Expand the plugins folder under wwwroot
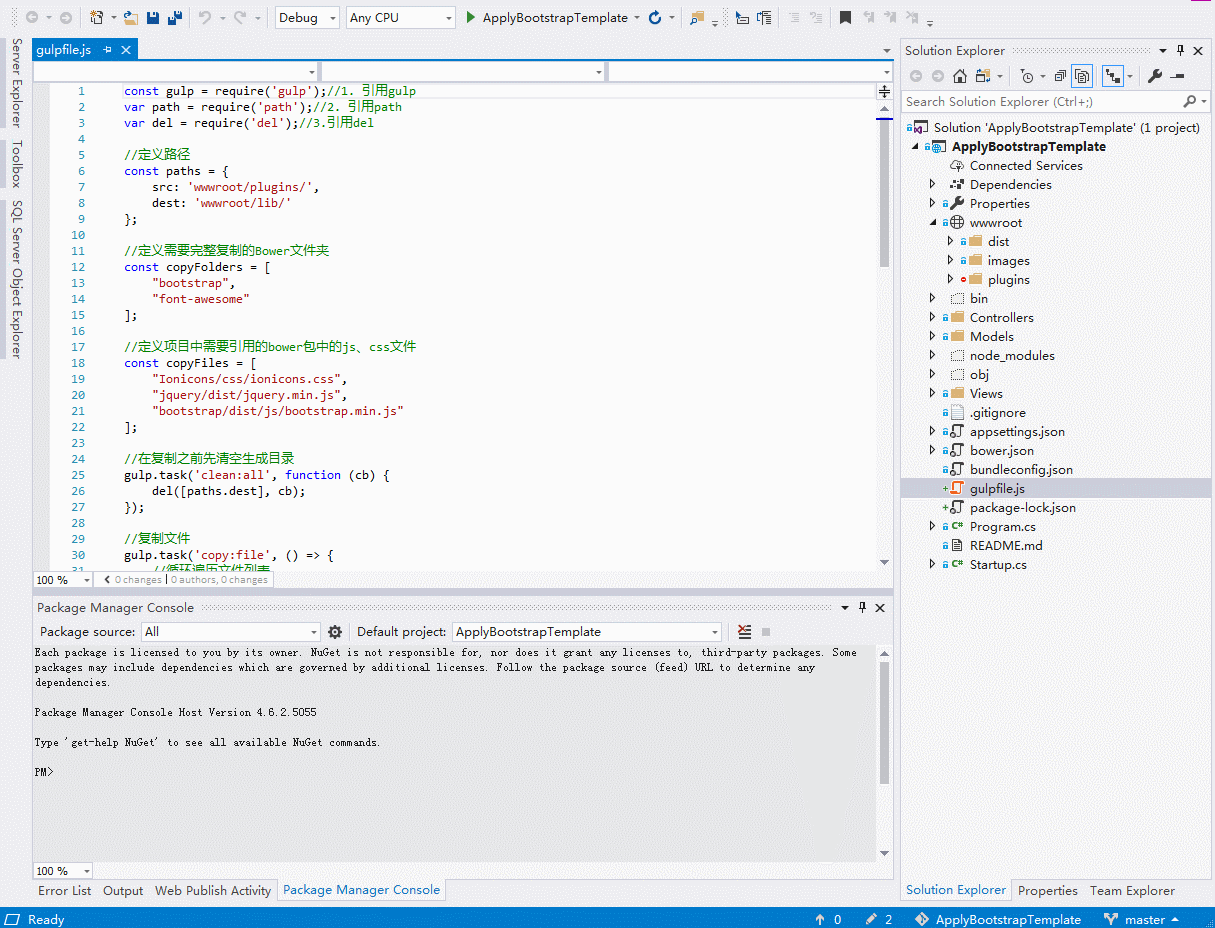The width and height of the screenshot is (1215, 928). coord(951,280)
